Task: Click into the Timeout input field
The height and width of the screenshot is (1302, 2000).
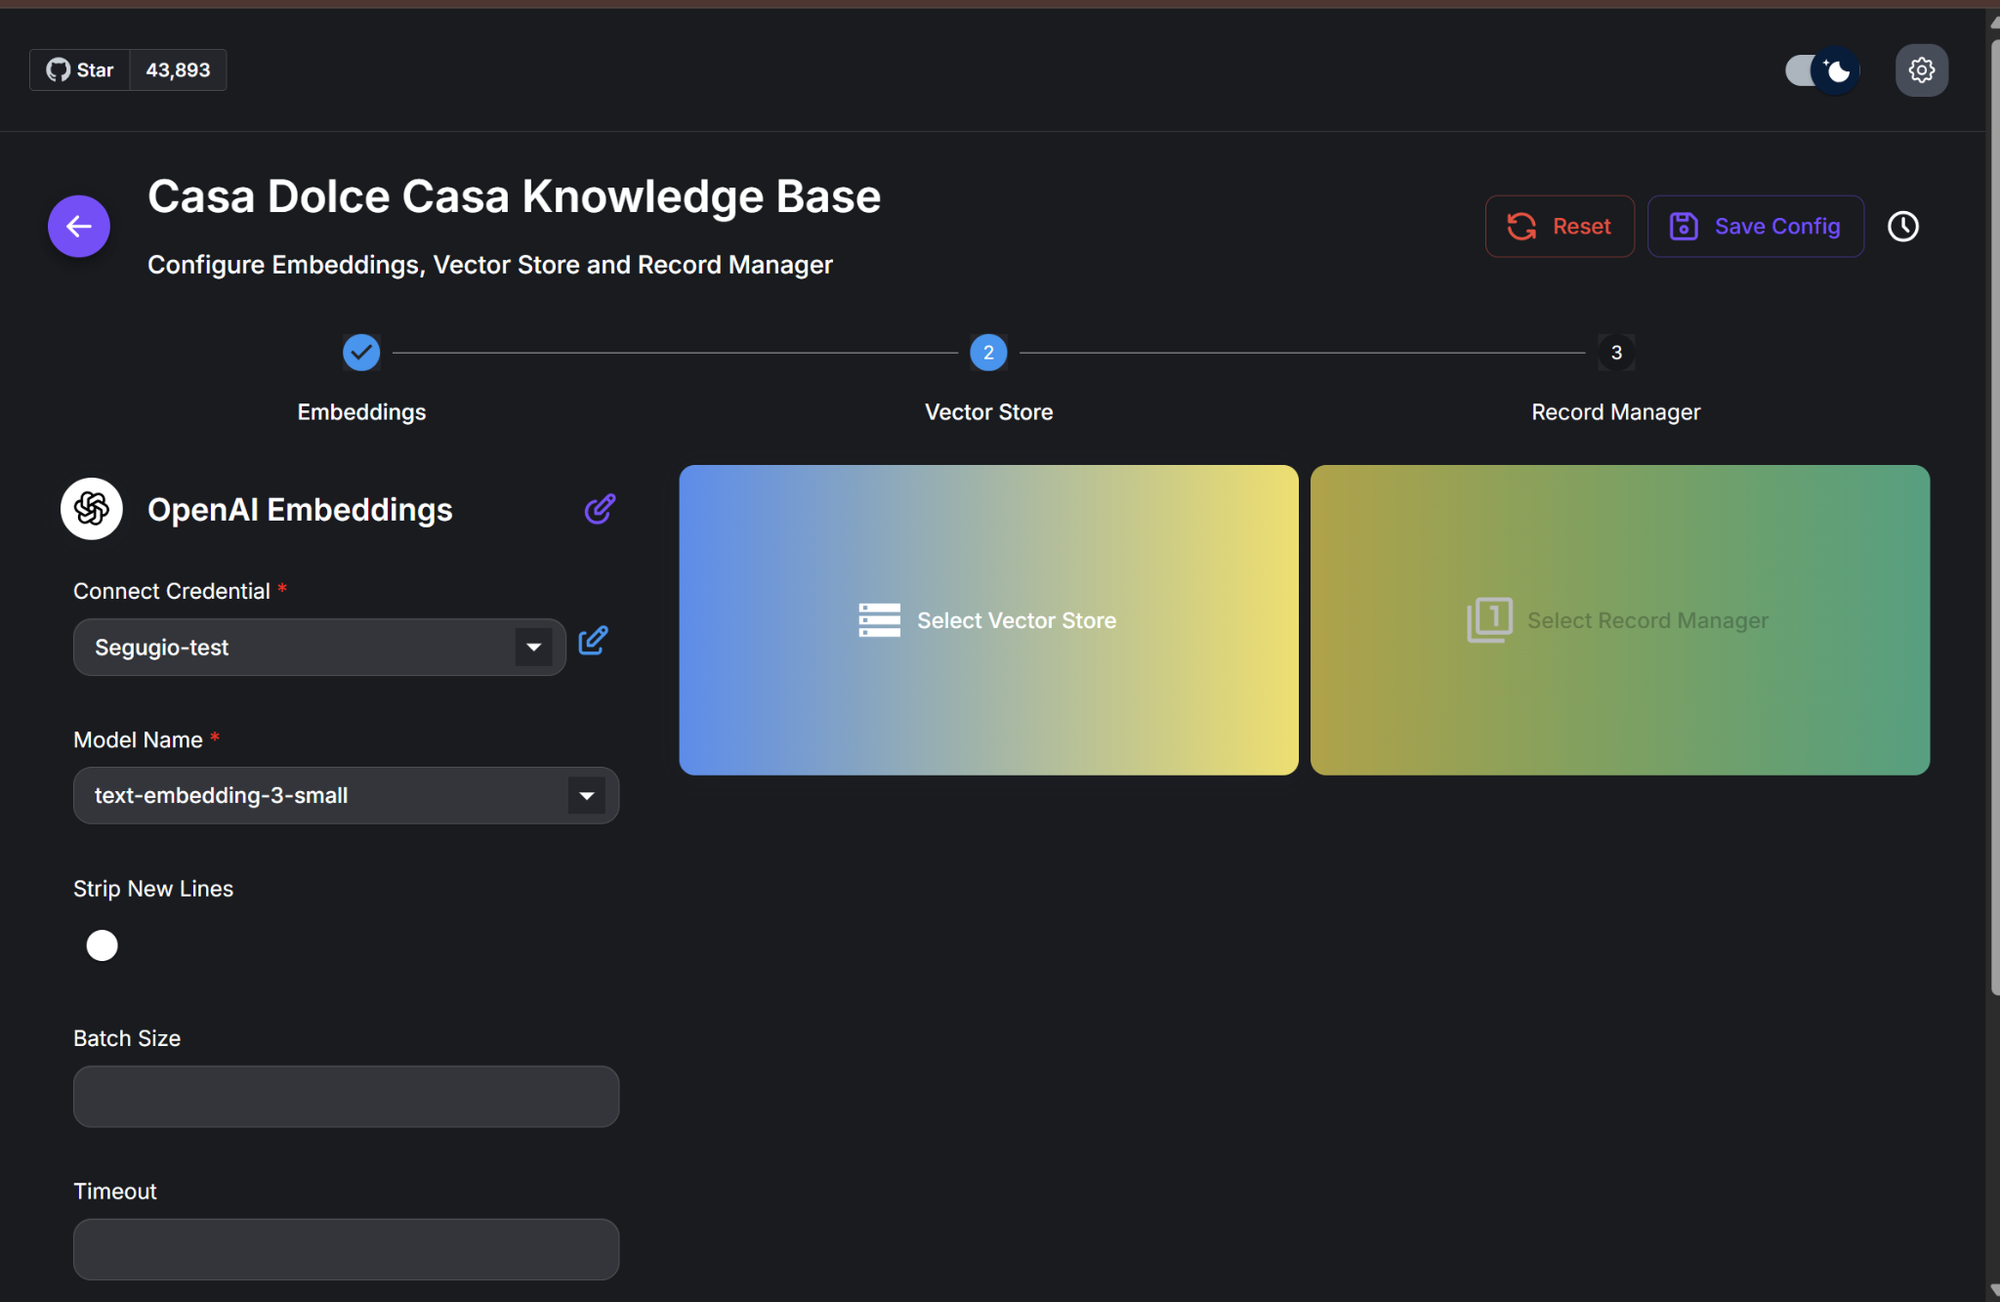Action: (x=346, y=1248)
